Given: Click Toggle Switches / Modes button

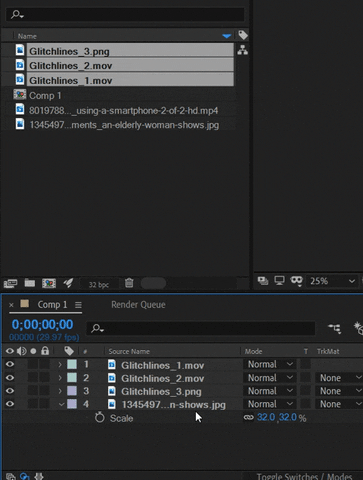Looking at the screenshot, I should point(304,476).
